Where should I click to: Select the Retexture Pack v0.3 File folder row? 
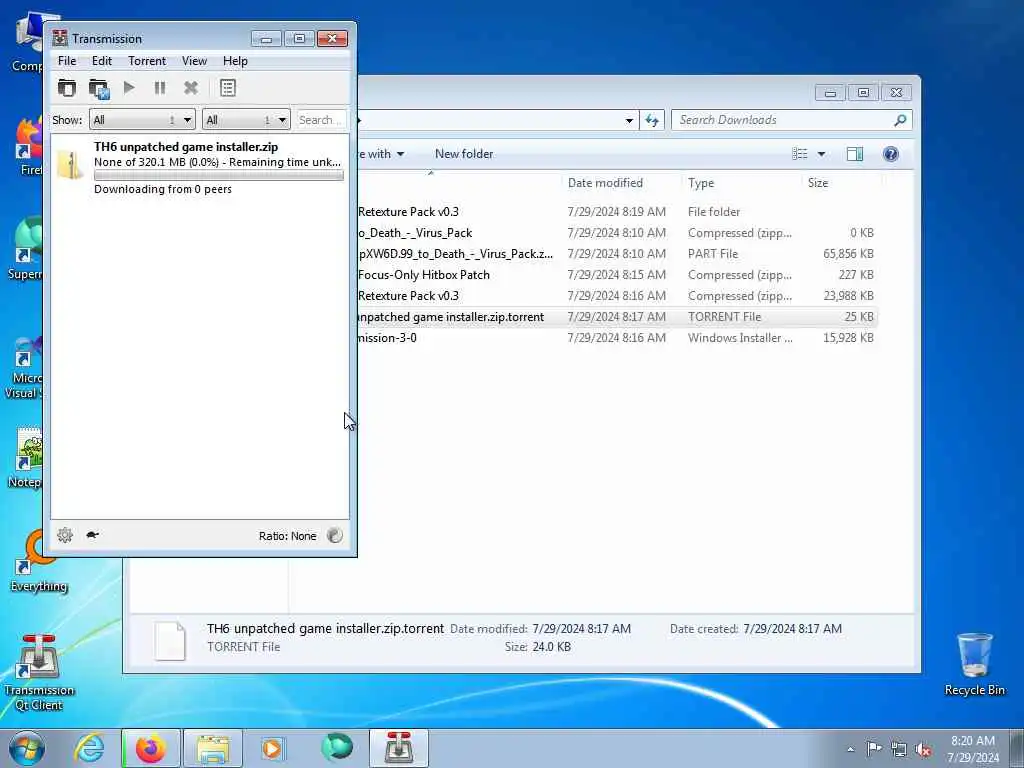pyautogui.click(x=616, y=212)
